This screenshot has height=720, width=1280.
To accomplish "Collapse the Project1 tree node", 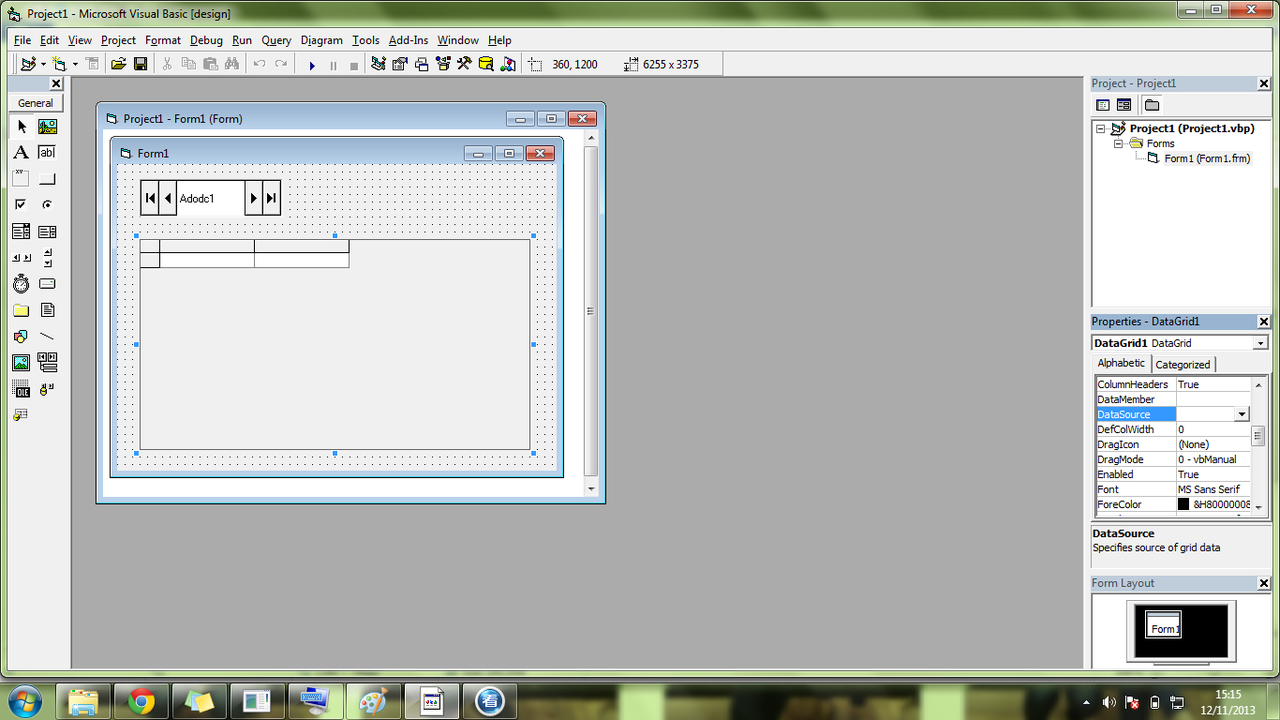I will coord(1101,129).
